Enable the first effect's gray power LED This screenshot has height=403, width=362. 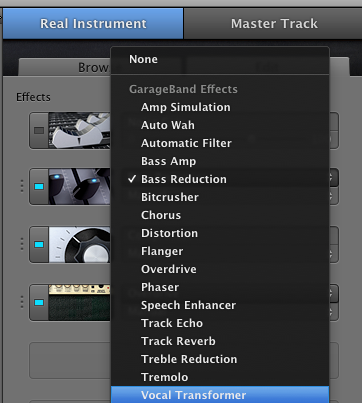[39, 130]
